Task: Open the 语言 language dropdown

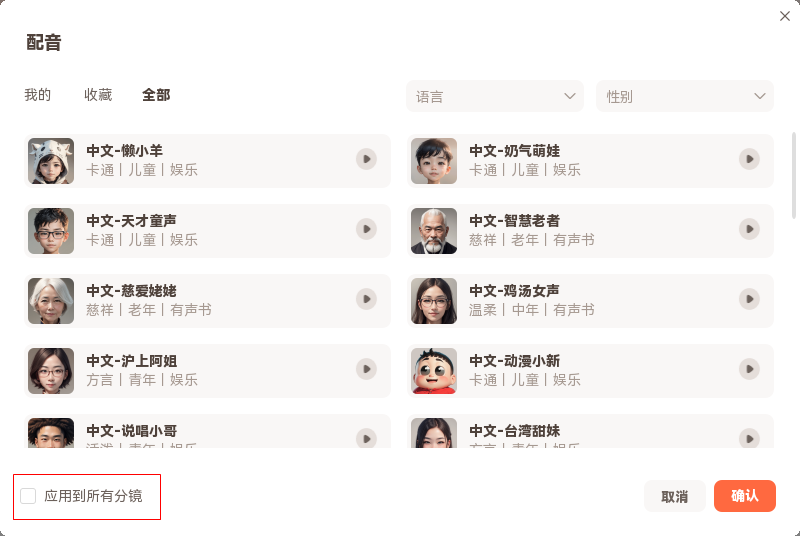Action: click(x=494, y=96)
